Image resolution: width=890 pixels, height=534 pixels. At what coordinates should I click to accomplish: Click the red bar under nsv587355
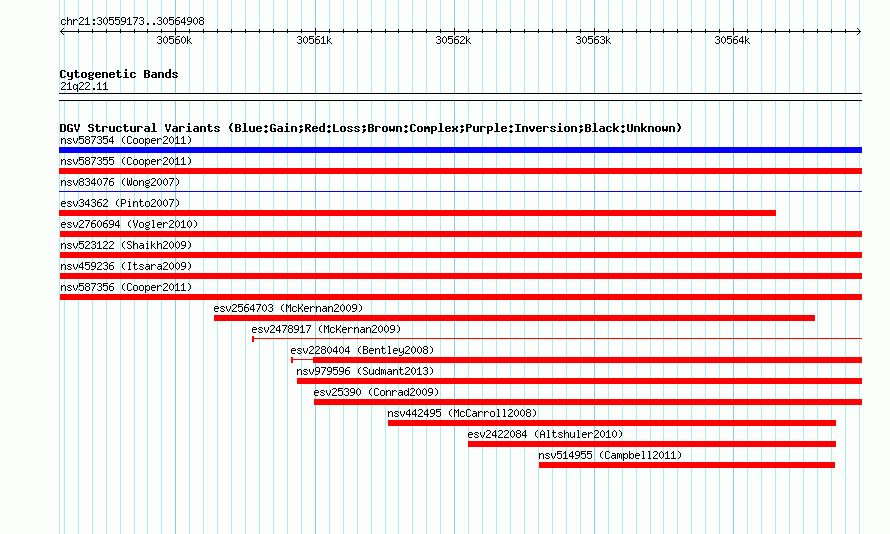(x=460, y=171)
